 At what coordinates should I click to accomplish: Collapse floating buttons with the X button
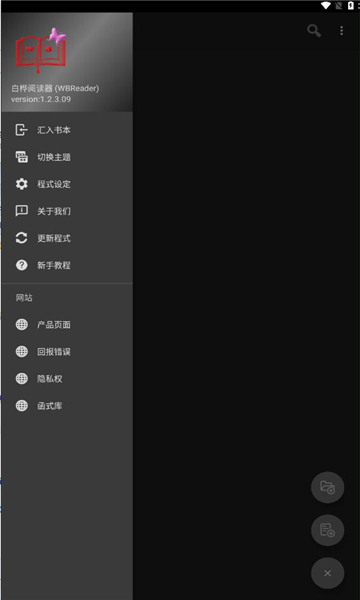(327, 573)
